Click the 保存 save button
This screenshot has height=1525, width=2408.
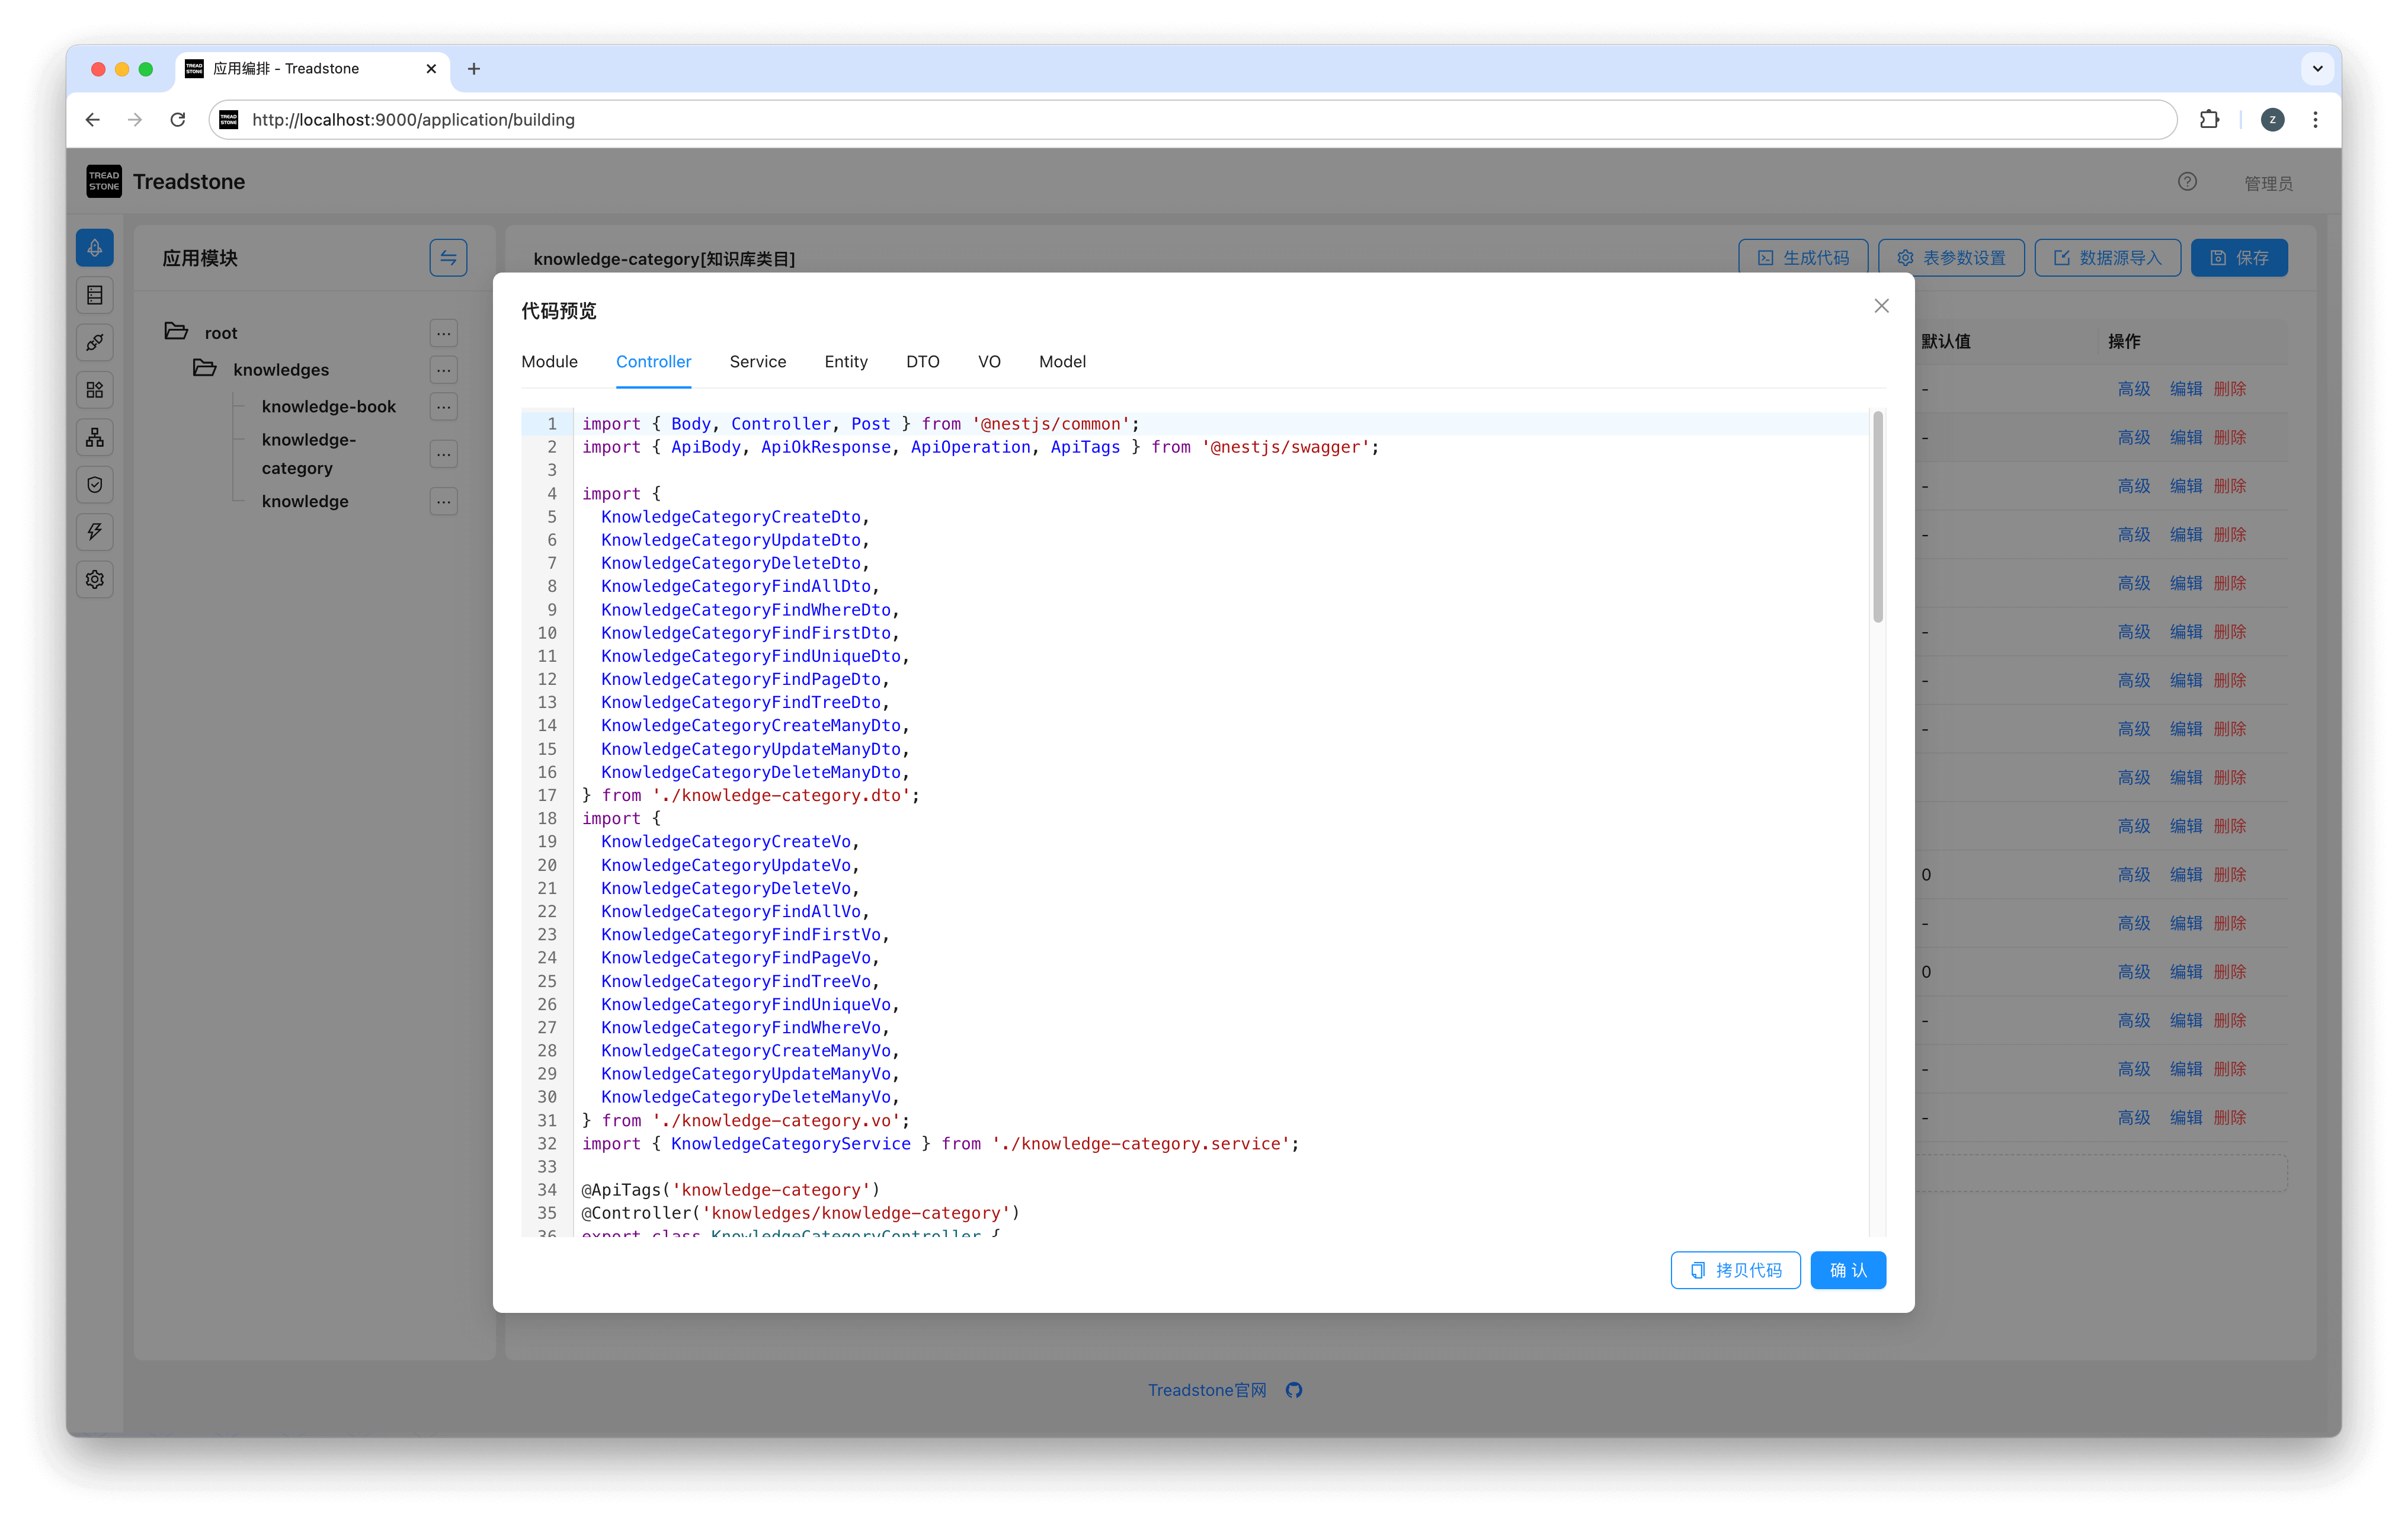(2239, 258)
